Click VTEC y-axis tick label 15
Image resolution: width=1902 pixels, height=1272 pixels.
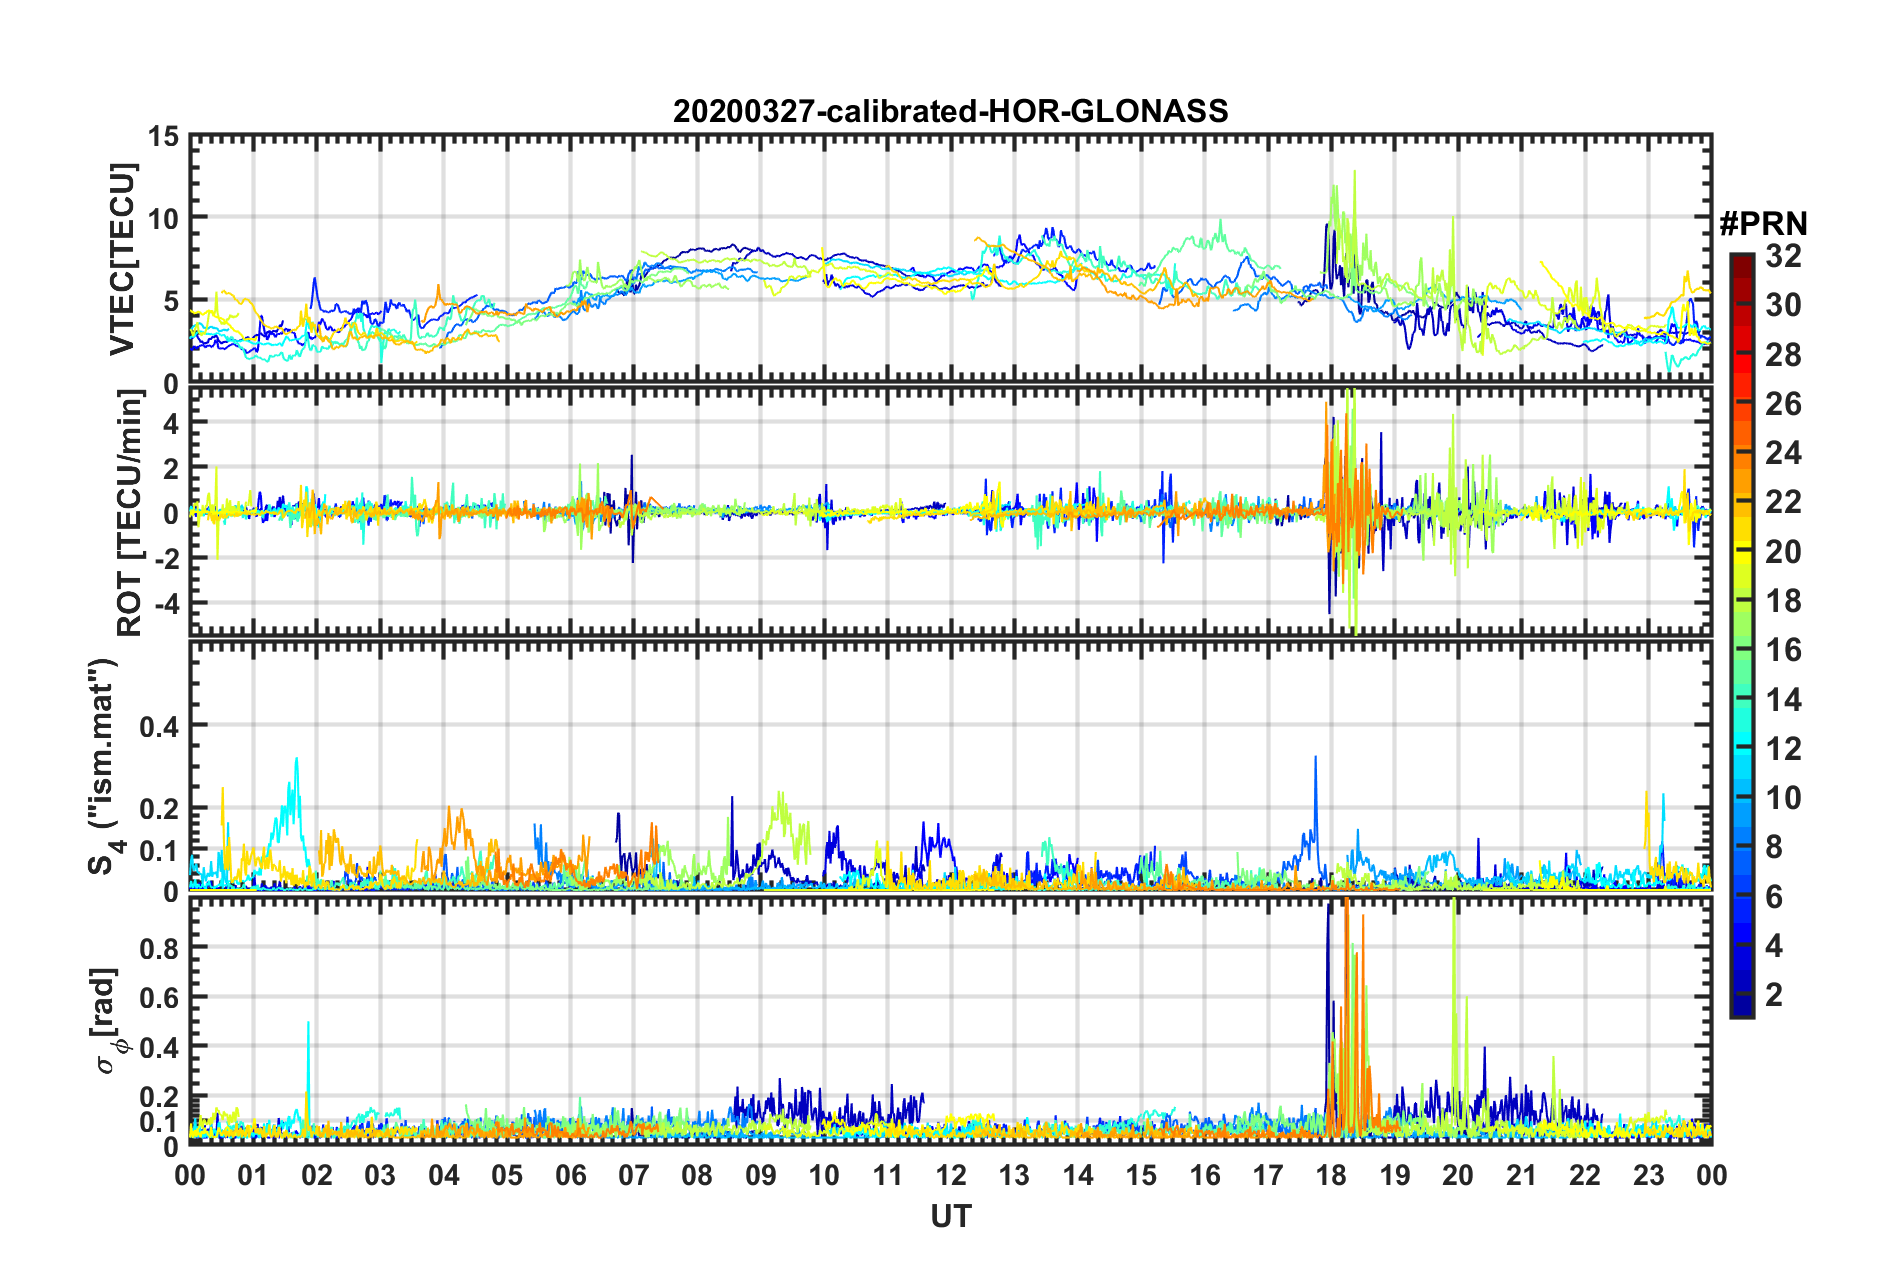[163, 137]
